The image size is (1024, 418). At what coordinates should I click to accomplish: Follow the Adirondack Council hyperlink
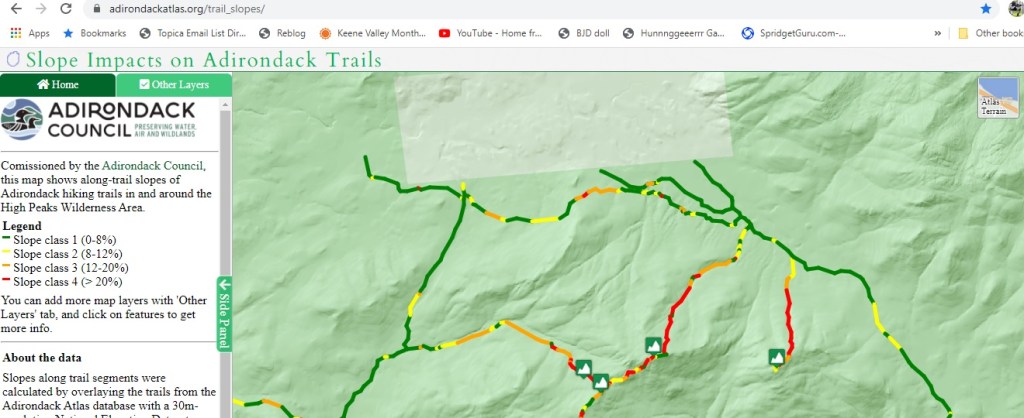(x=153, y=165)
